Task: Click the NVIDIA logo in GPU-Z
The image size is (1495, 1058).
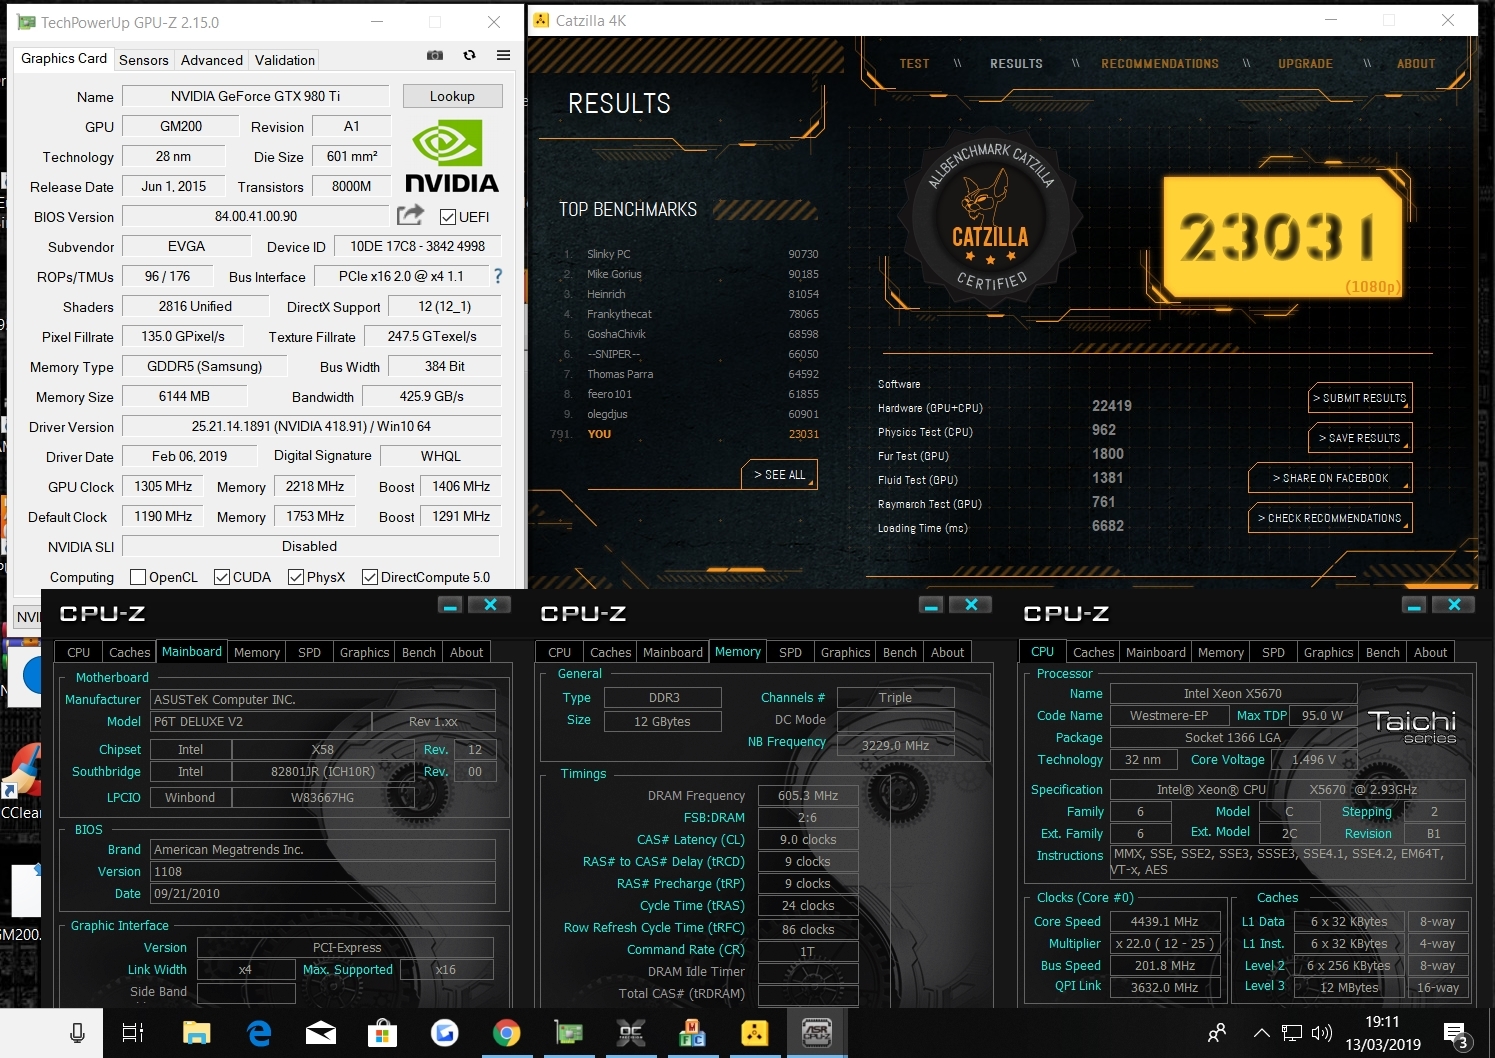Action: (x=451, y=156)
